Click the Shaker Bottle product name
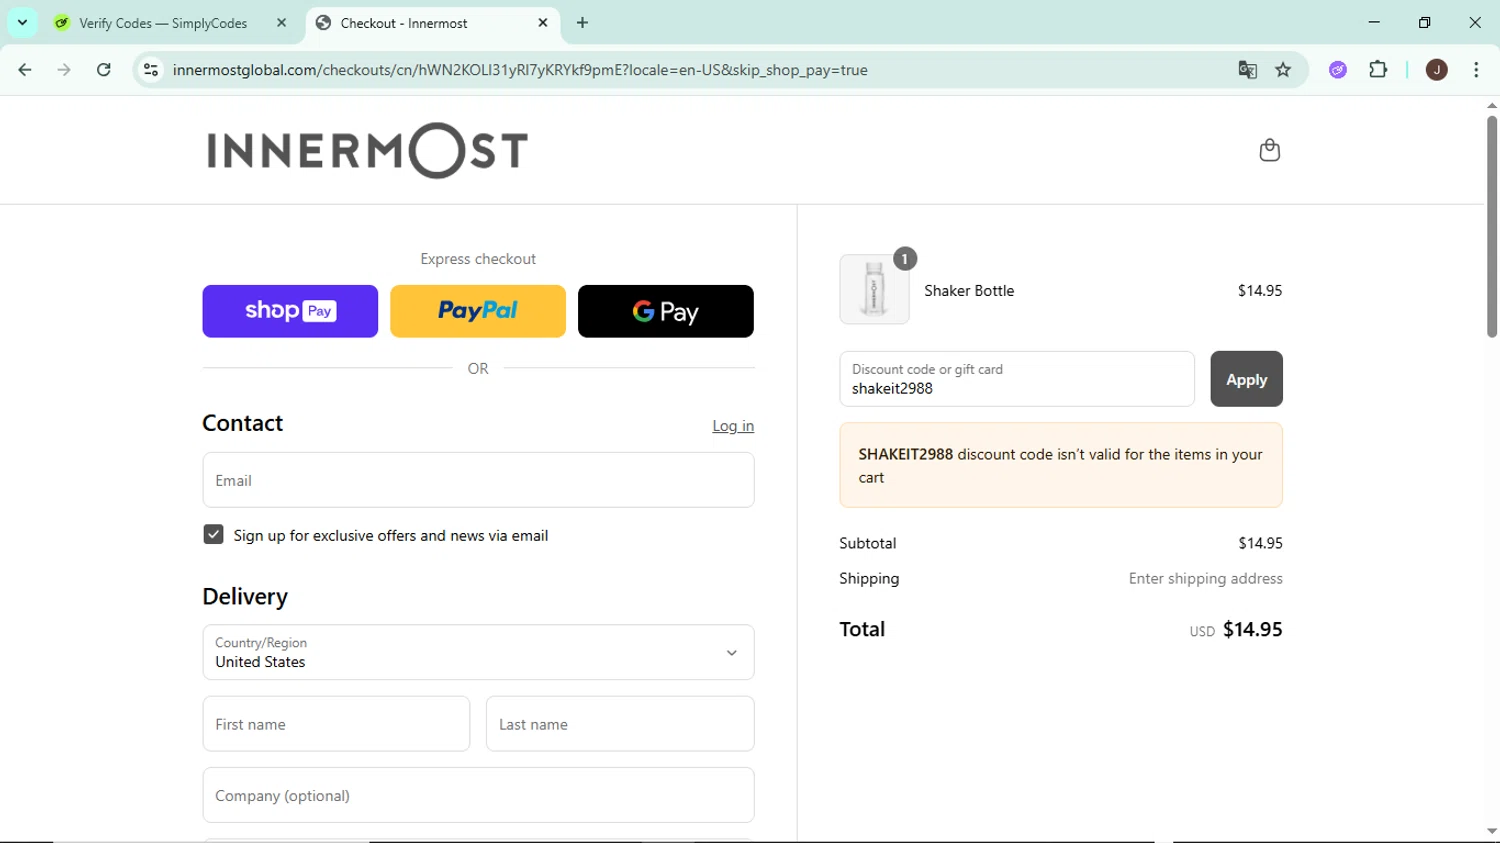 (969, 291)
